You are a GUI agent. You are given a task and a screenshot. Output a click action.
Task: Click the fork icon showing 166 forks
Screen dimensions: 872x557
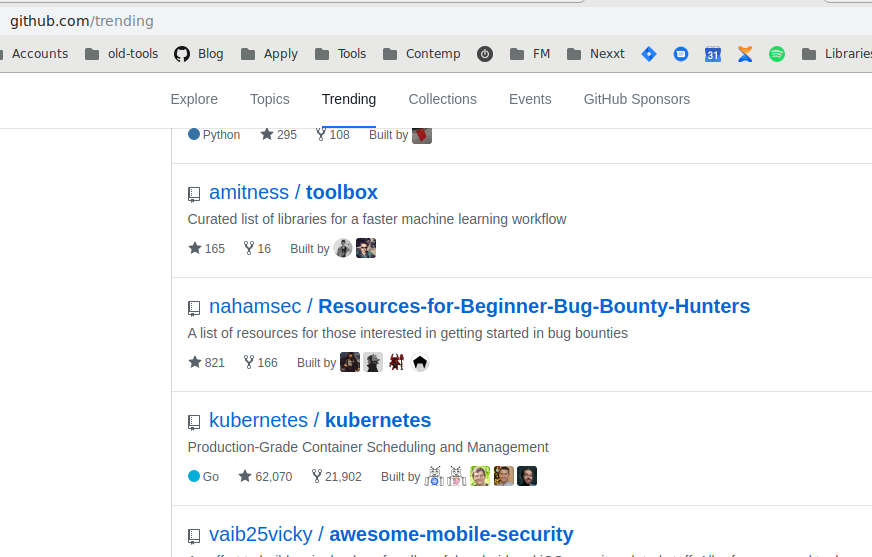point(249,362)
